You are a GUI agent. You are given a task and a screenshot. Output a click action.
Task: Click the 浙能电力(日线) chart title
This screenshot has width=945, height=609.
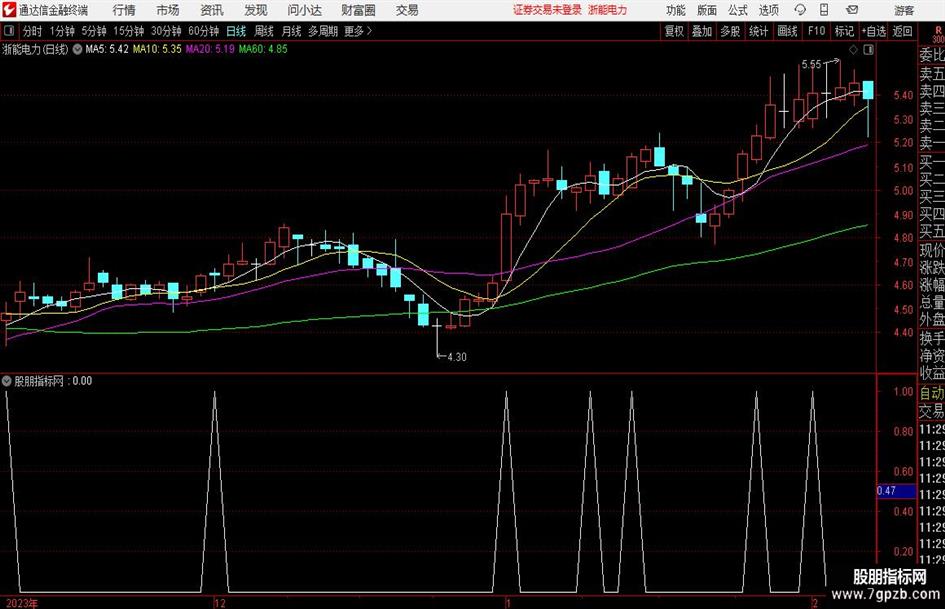tap(35, 49)
